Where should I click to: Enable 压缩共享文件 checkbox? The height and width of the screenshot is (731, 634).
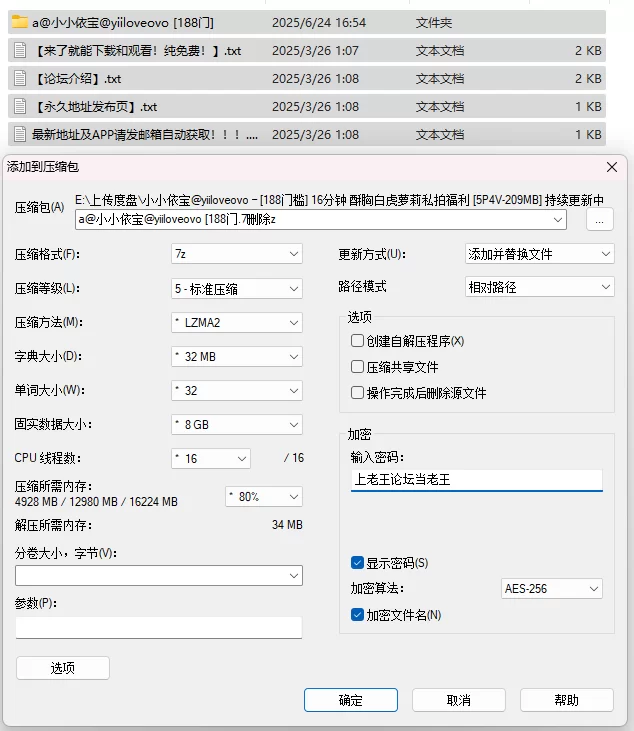(x=357, y=367)
